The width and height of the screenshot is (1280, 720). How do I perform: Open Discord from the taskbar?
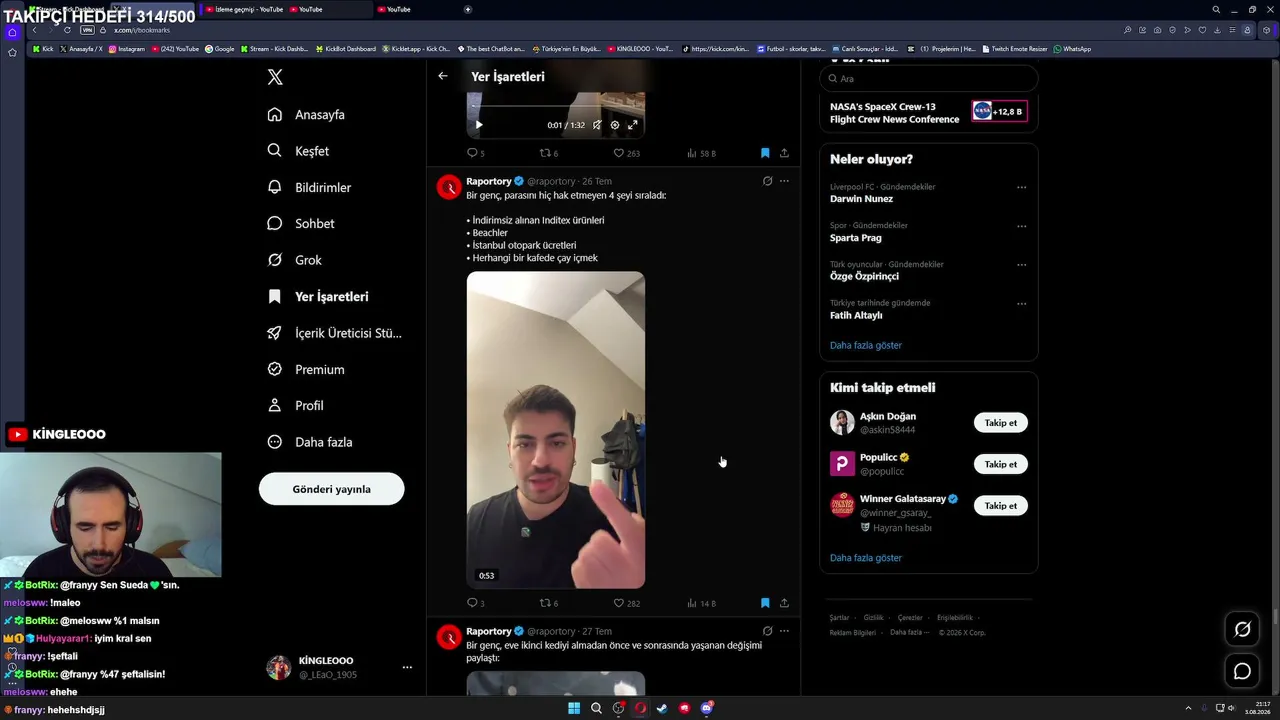click(707, 708)
